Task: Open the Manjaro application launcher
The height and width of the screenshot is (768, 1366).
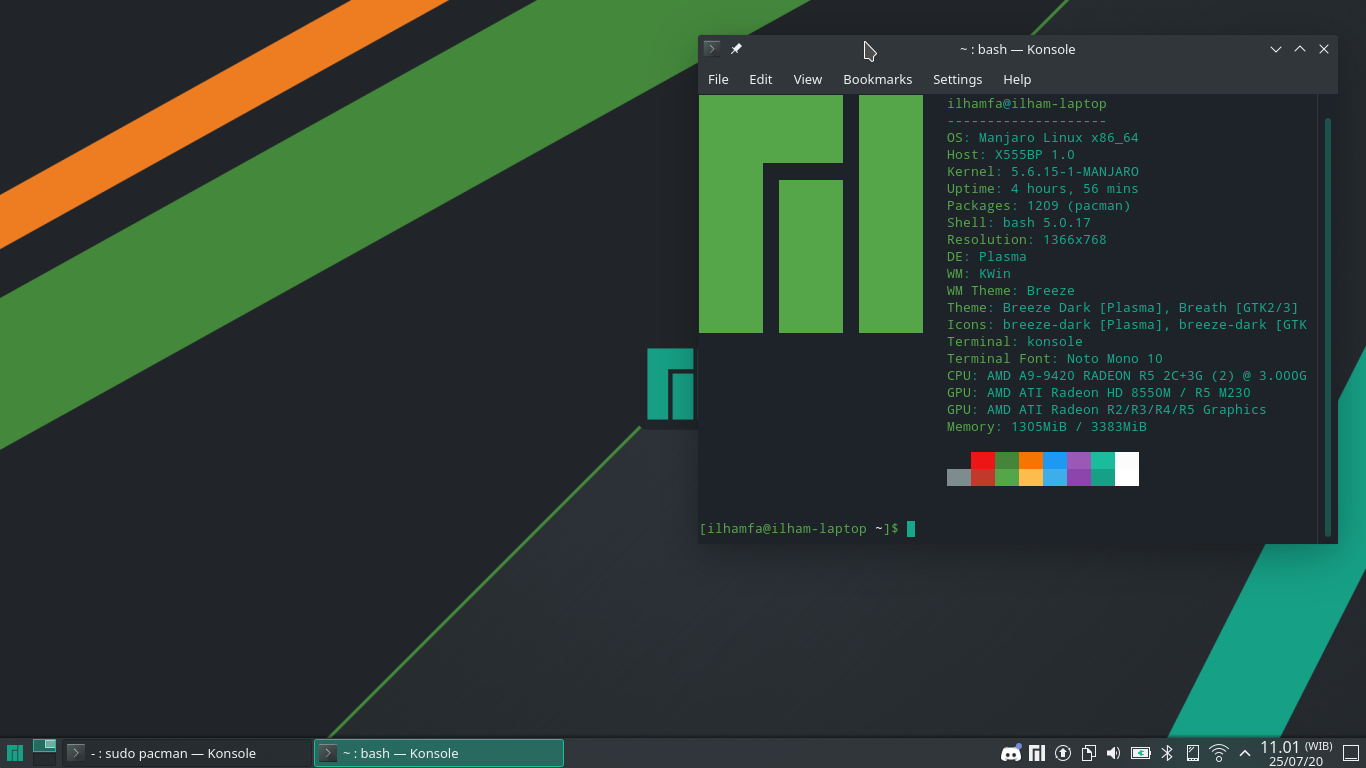Action: pyautogui.click(x=15, y=753)
